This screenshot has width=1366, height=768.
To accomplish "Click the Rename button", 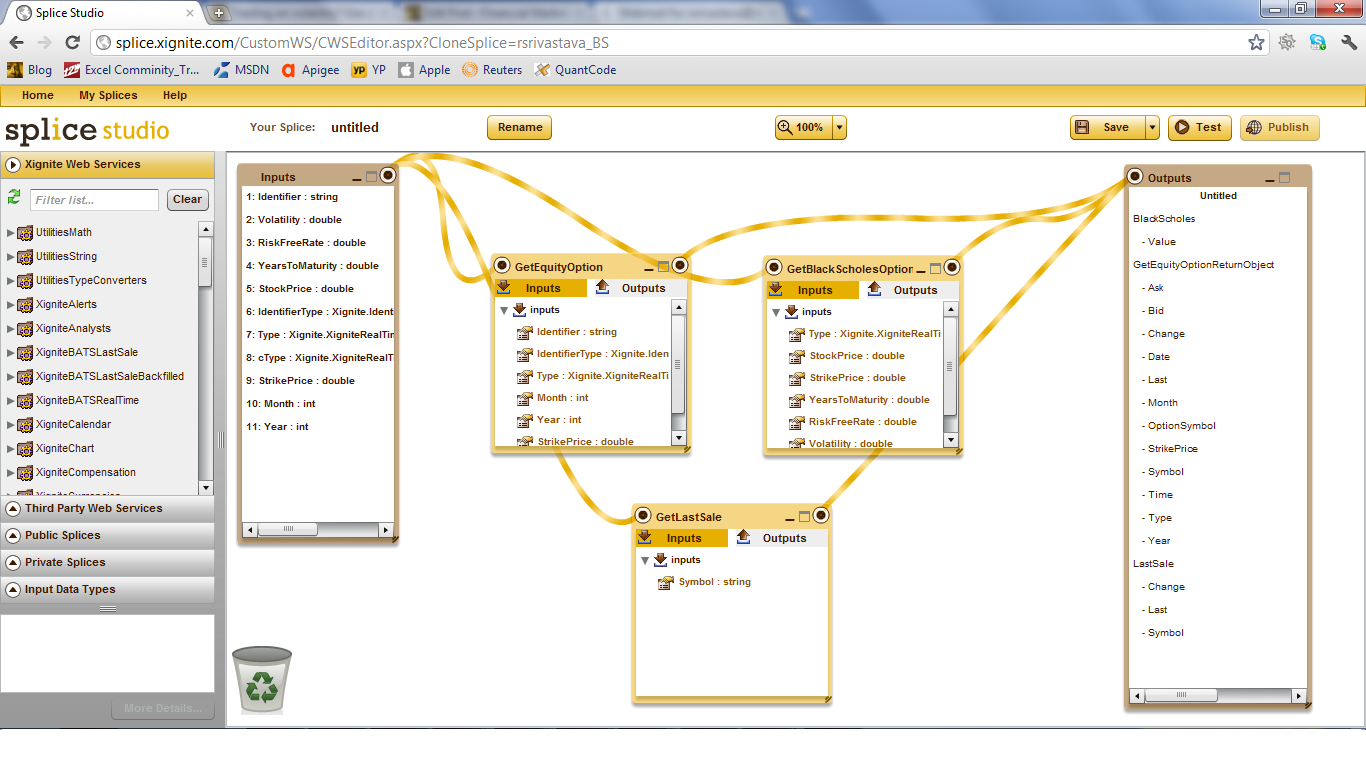I will click(x=520, y=127).
